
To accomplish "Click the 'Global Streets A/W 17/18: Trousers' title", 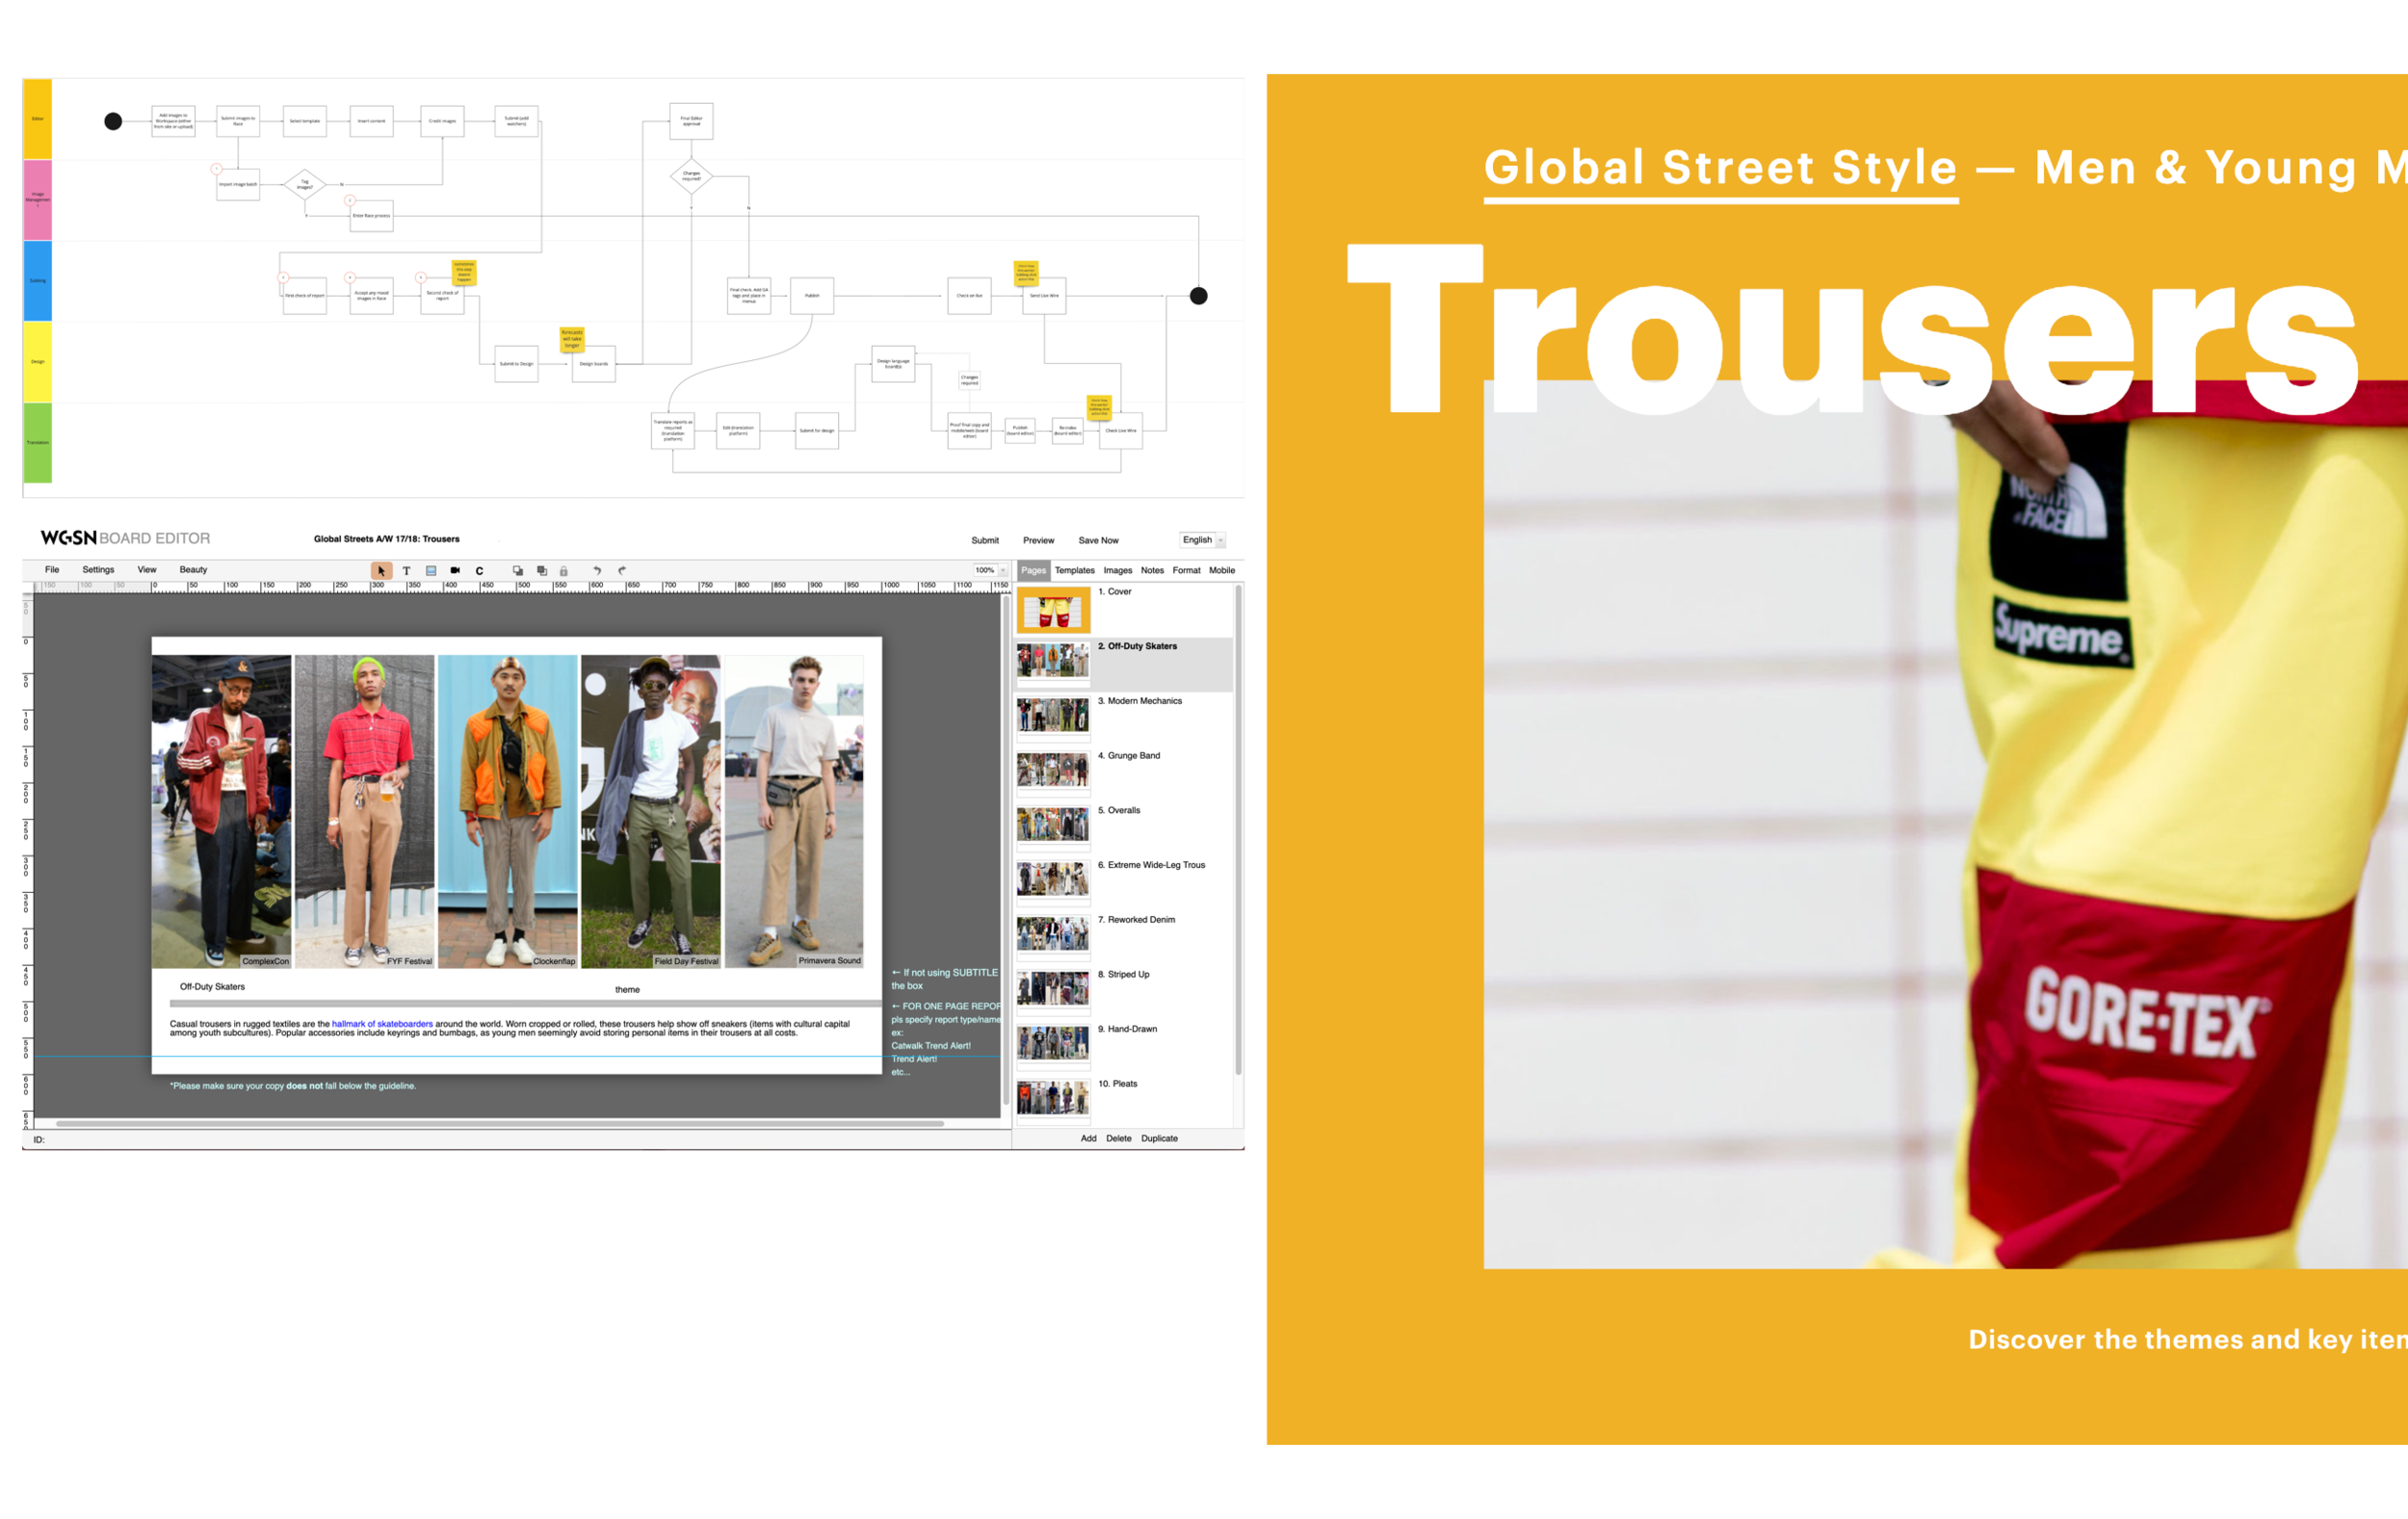I will tap(386, 539).
